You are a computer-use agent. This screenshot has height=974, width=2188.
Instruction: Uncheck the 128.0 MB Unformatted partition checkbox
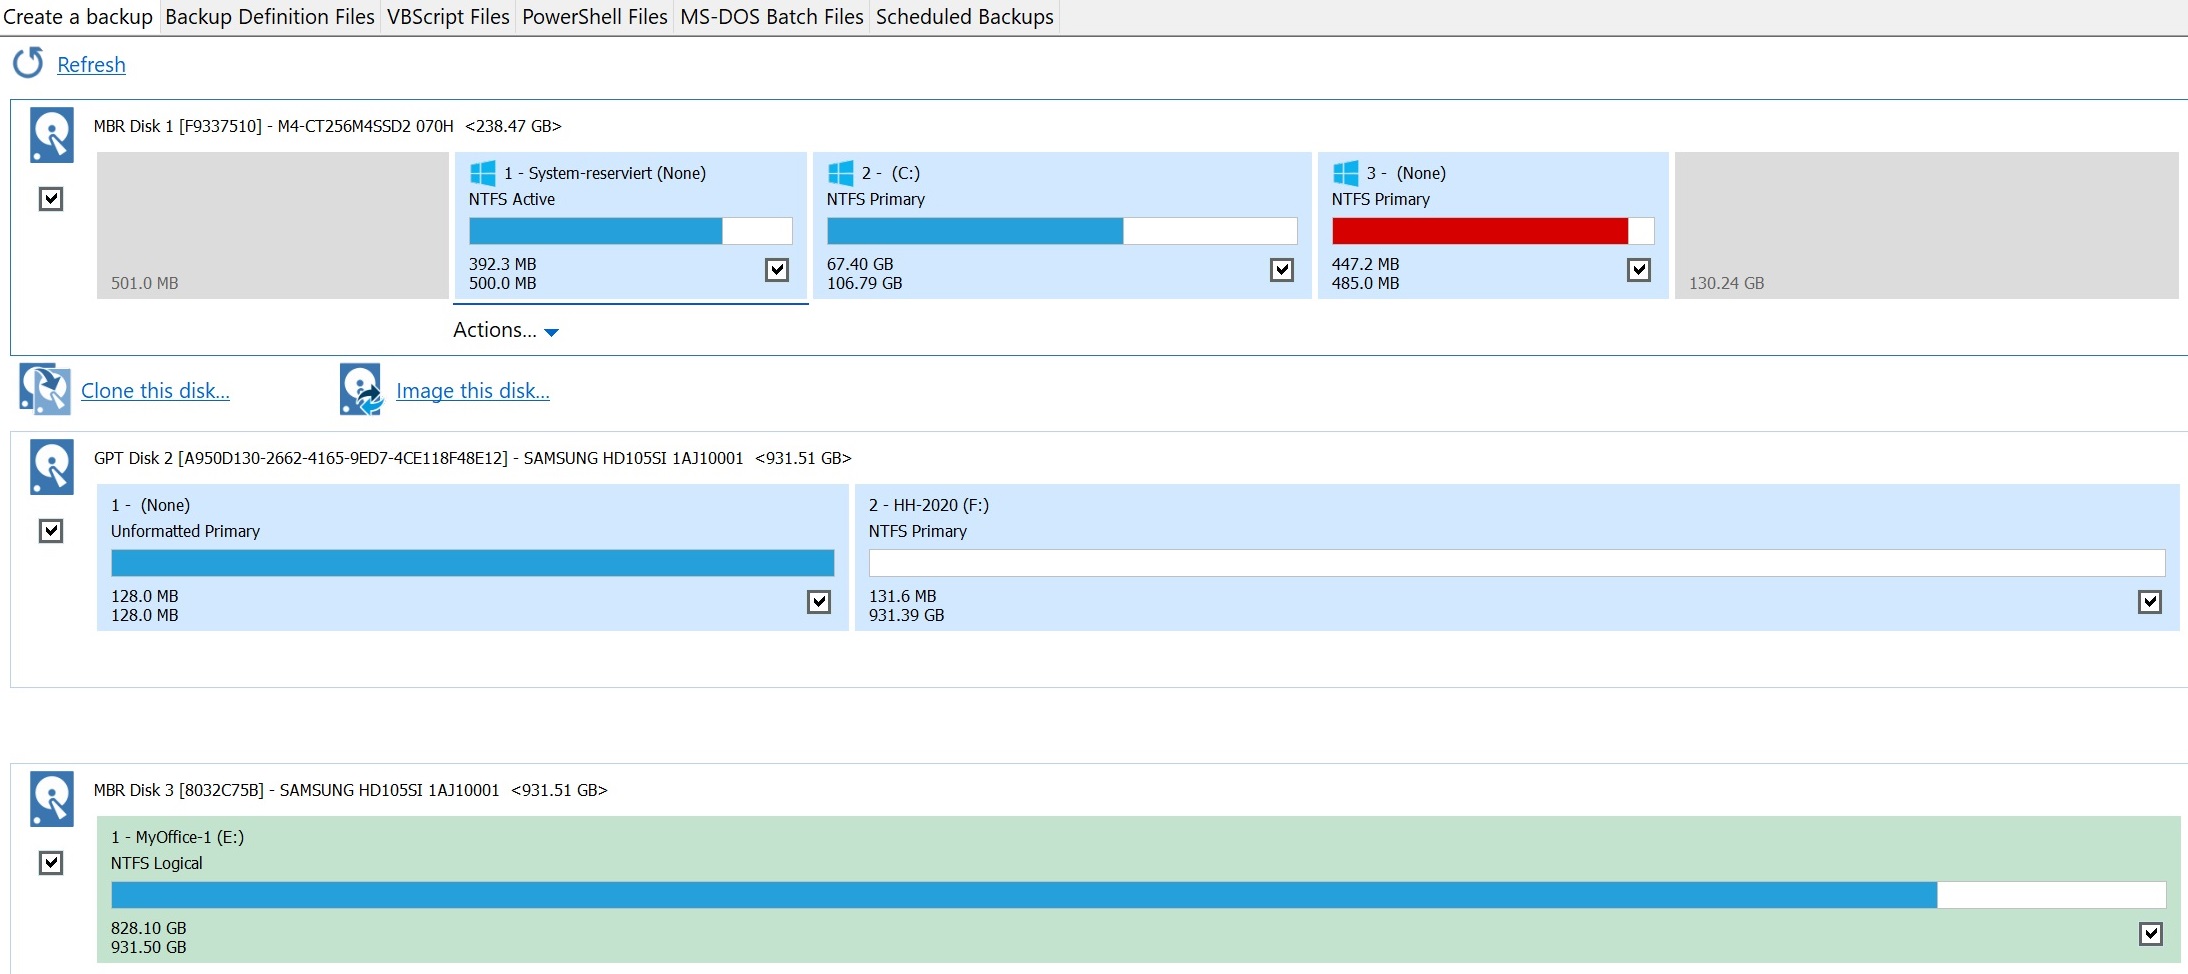click(x=819, y=602)
